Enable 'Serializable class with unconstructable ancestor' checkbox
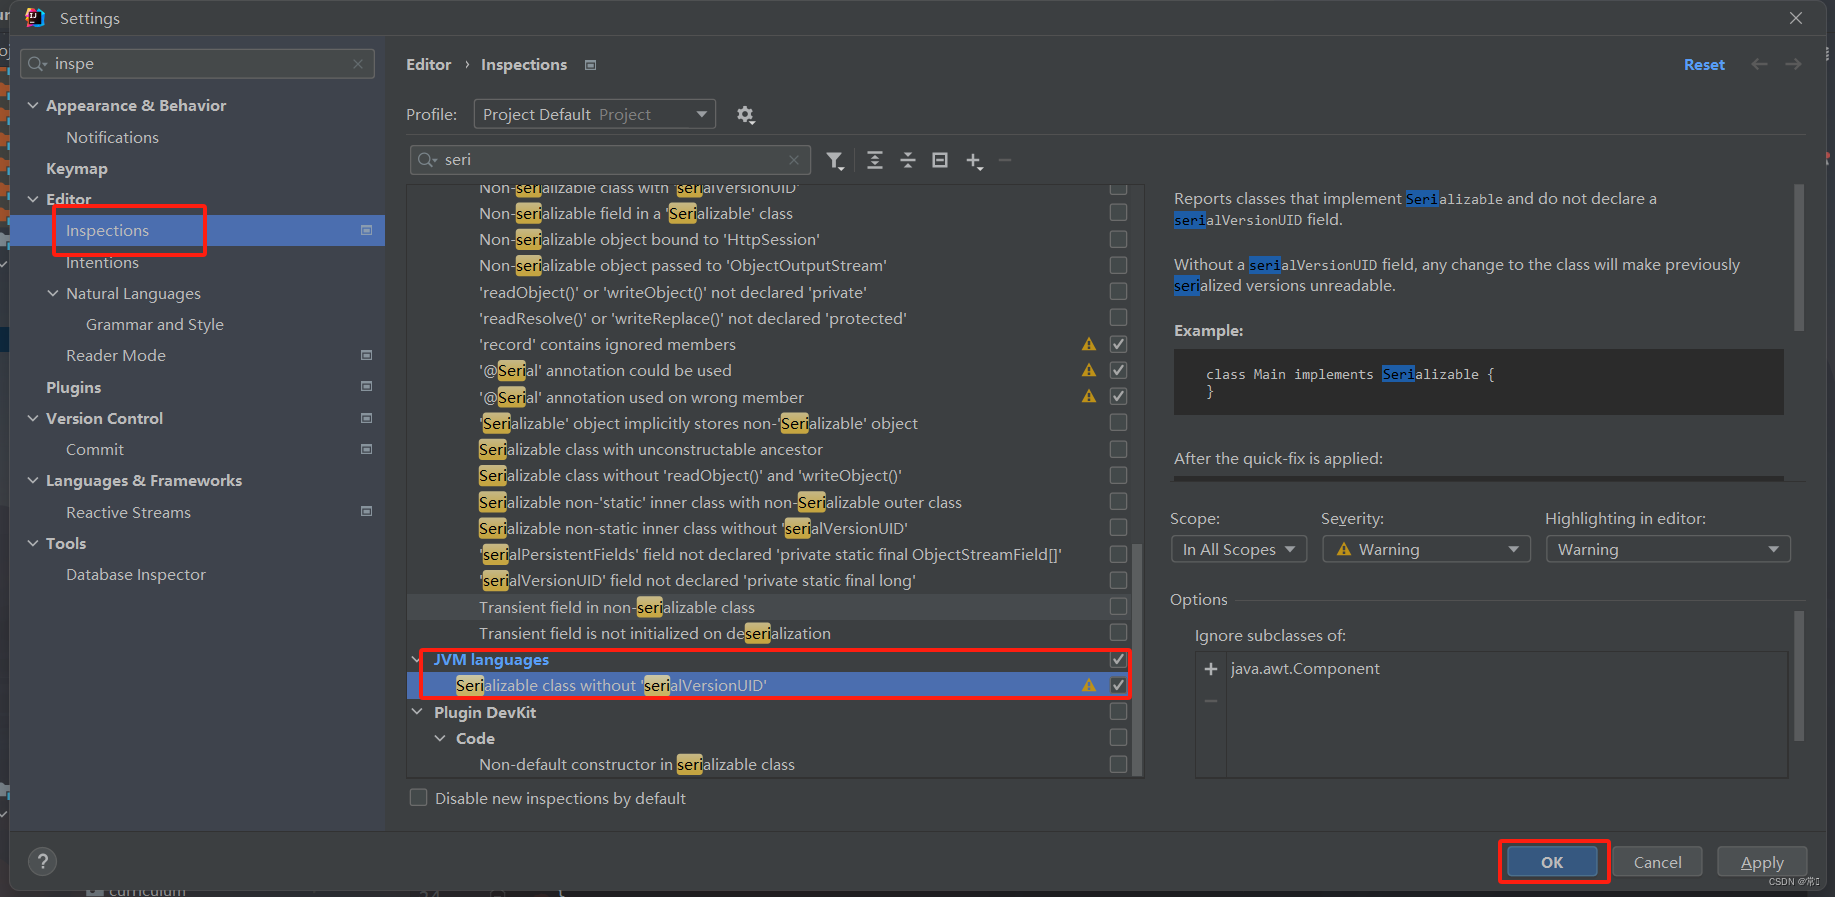 coord(1118,449)
